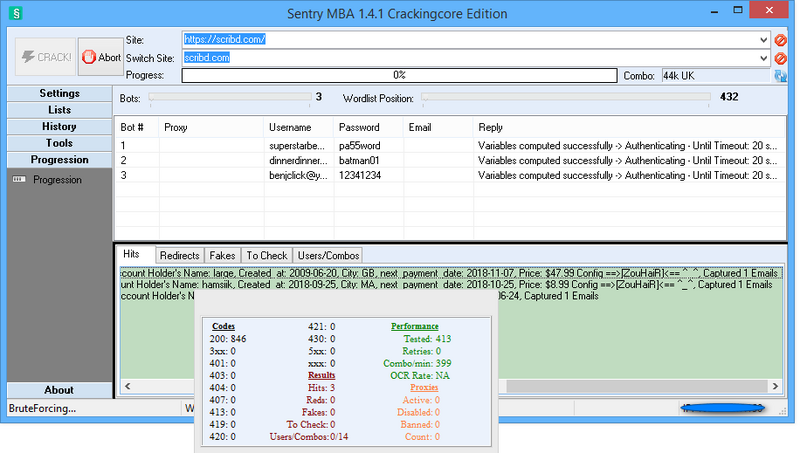The width and height of the screenshot is (800, 453).
Task: Adjust the Bots slider
Action: (230, 97)
